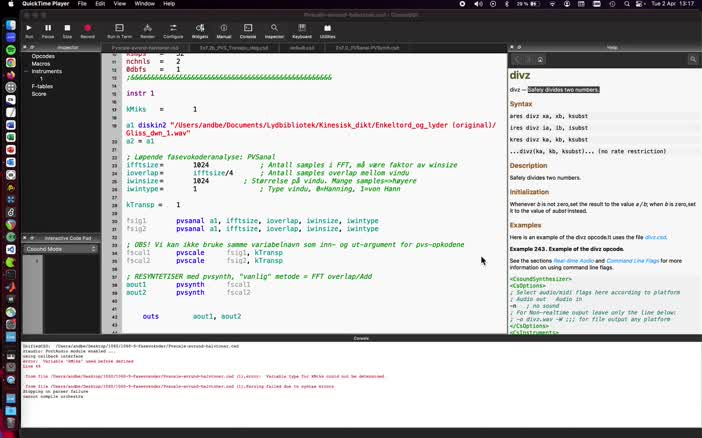The image size is (702, 438).
Task: Click the console error output area
Action: 361,384
